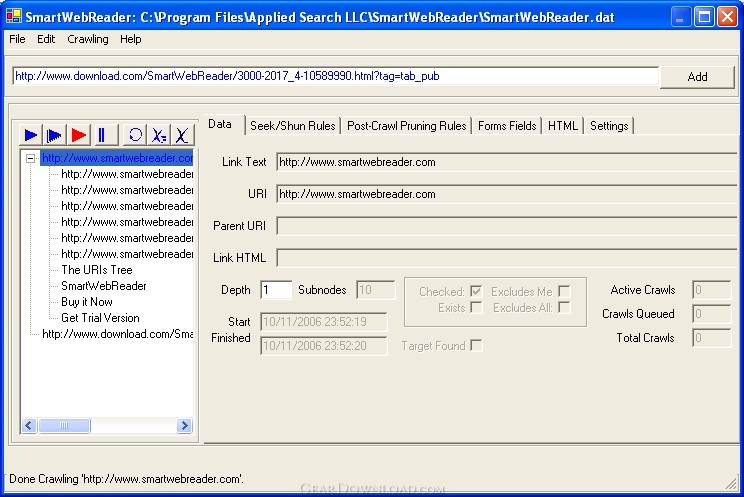Click the tree's right scroll arrow

point(184,425)
